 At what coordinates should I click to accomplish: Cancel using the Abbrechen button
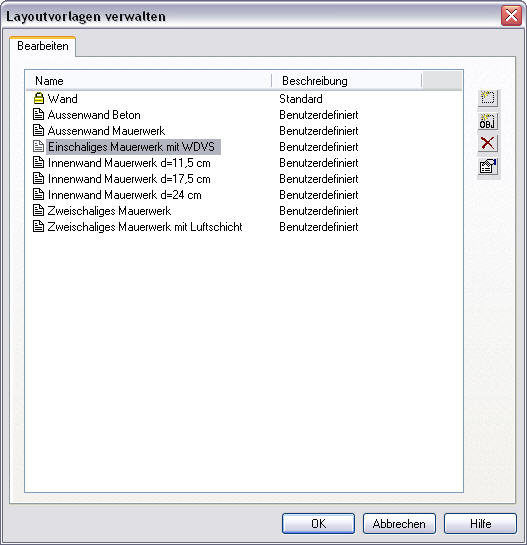tap(399, 523)
